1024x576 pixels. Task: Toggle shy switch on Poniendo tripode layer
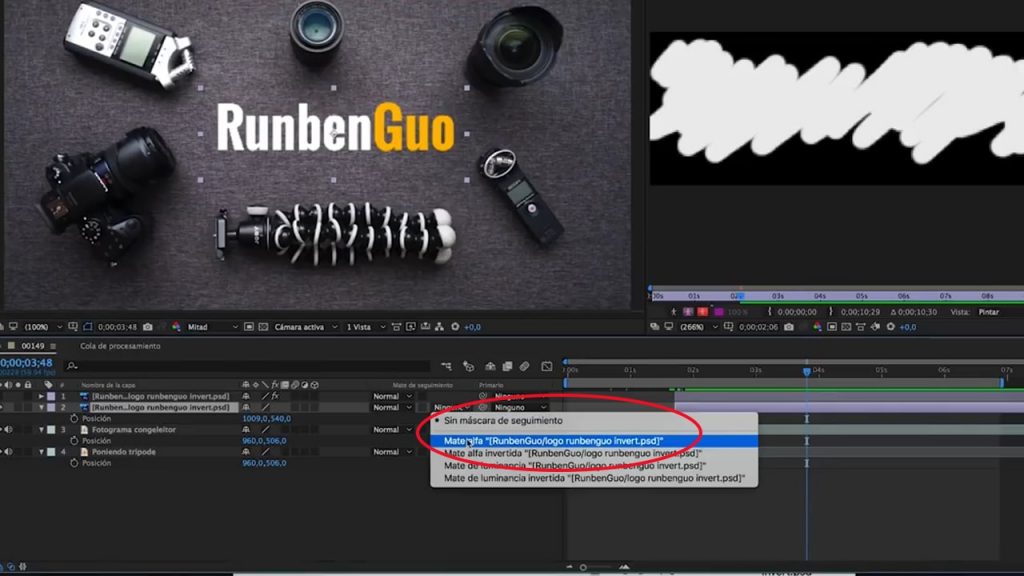point(246,452)
